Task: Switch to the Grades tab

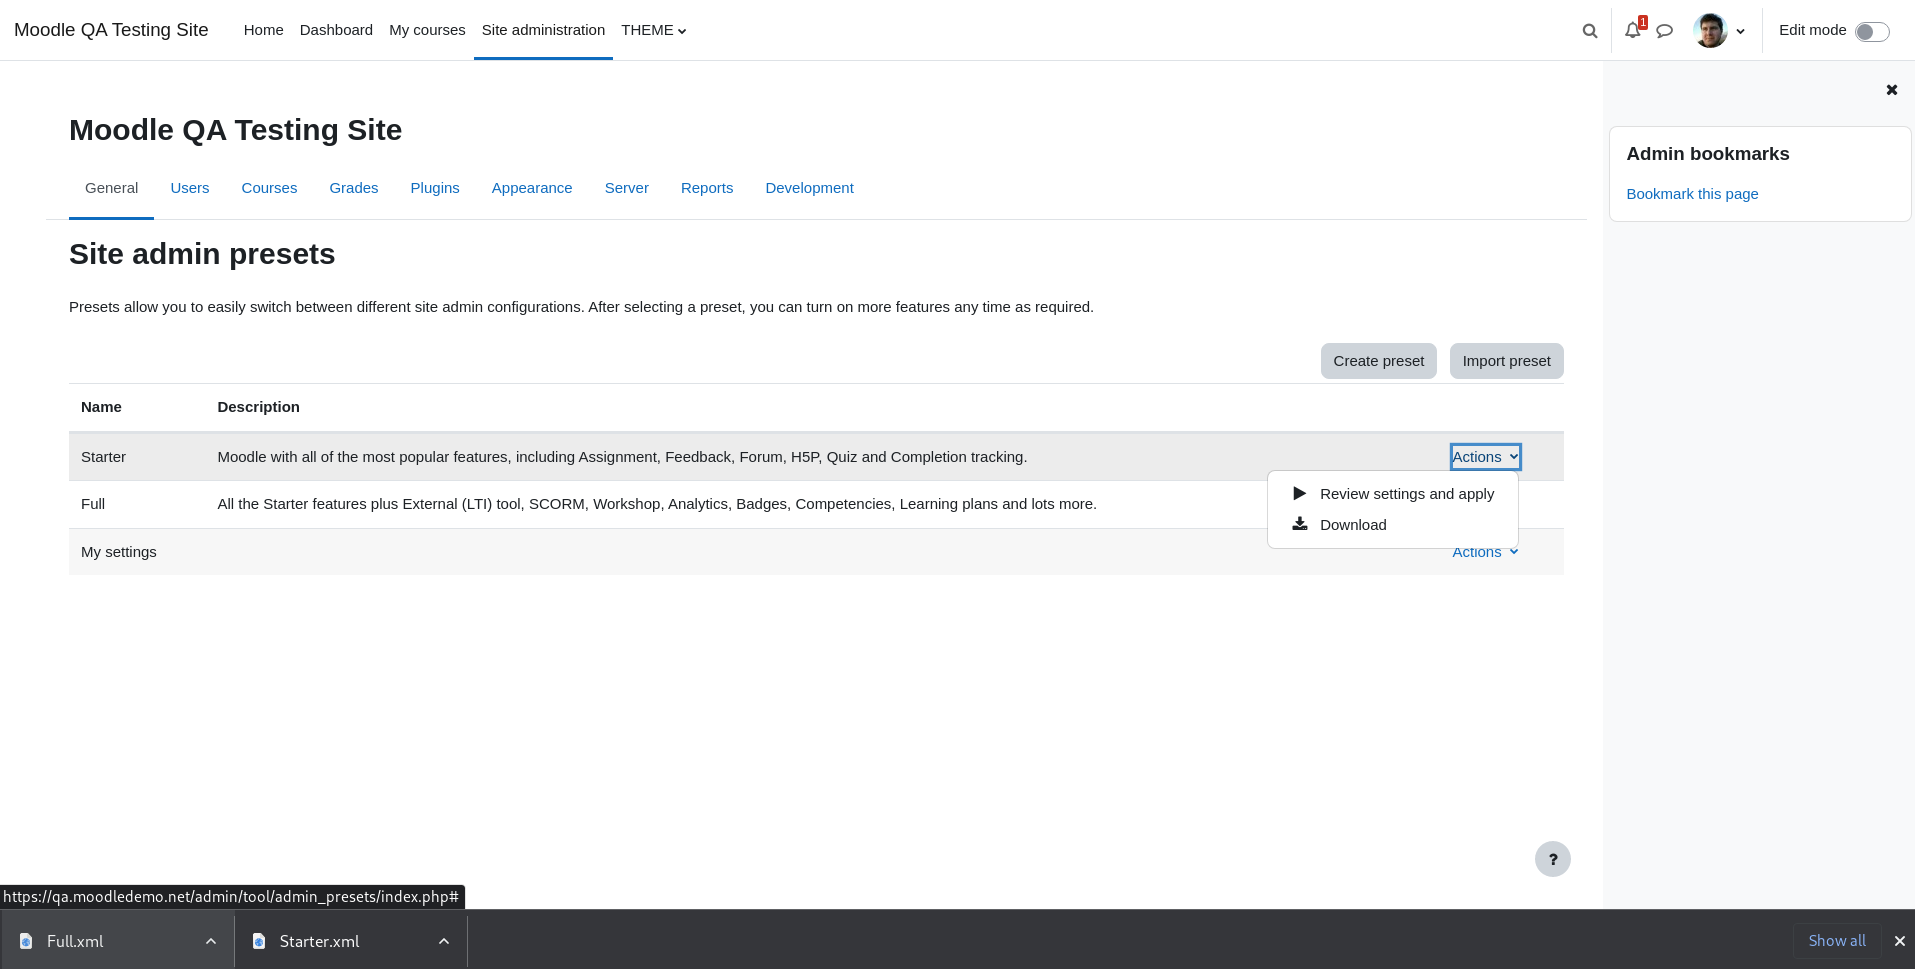Action: [x=354, y=188]
